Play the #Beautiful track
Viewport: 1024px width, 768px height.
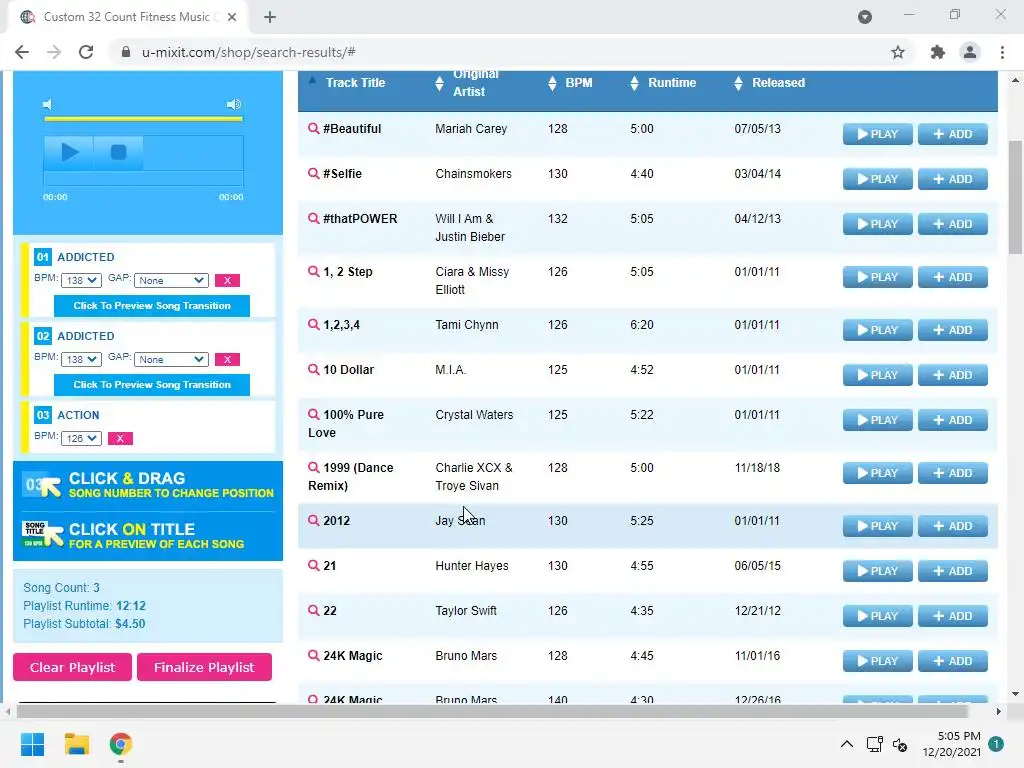(877, 134)
